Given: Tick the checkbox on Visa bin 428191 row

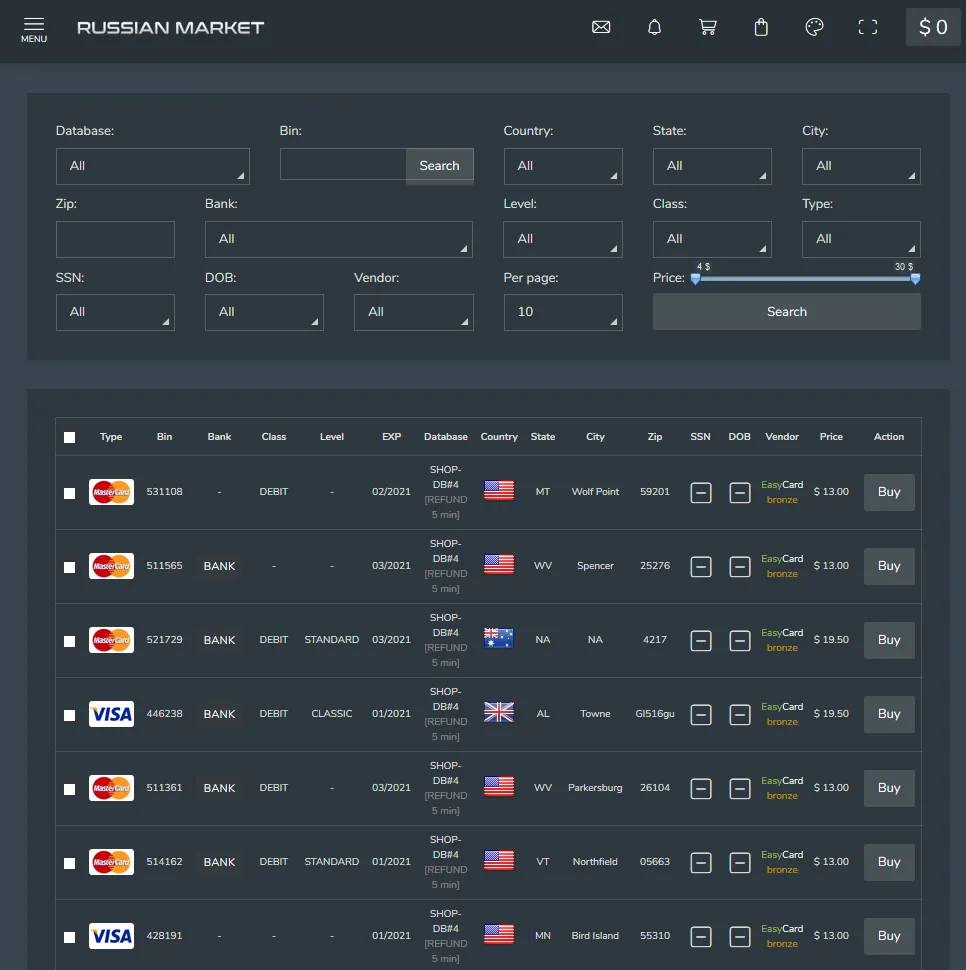Looking at the screenshot, I should [69, 936].
